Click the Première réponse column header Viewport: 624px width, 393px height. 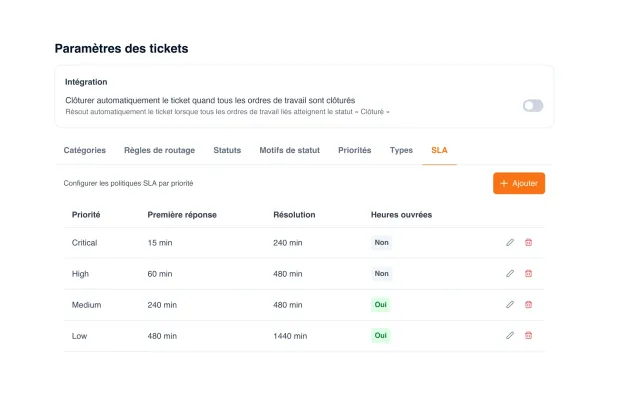pyautogui.click(x=182, y=215)
